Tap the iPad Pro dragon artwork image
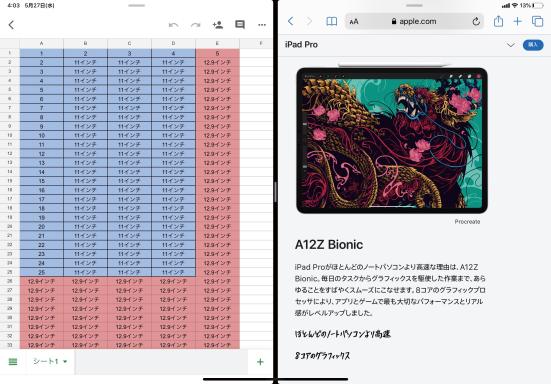This screenshot has height=384, width=551. point(392,141)
